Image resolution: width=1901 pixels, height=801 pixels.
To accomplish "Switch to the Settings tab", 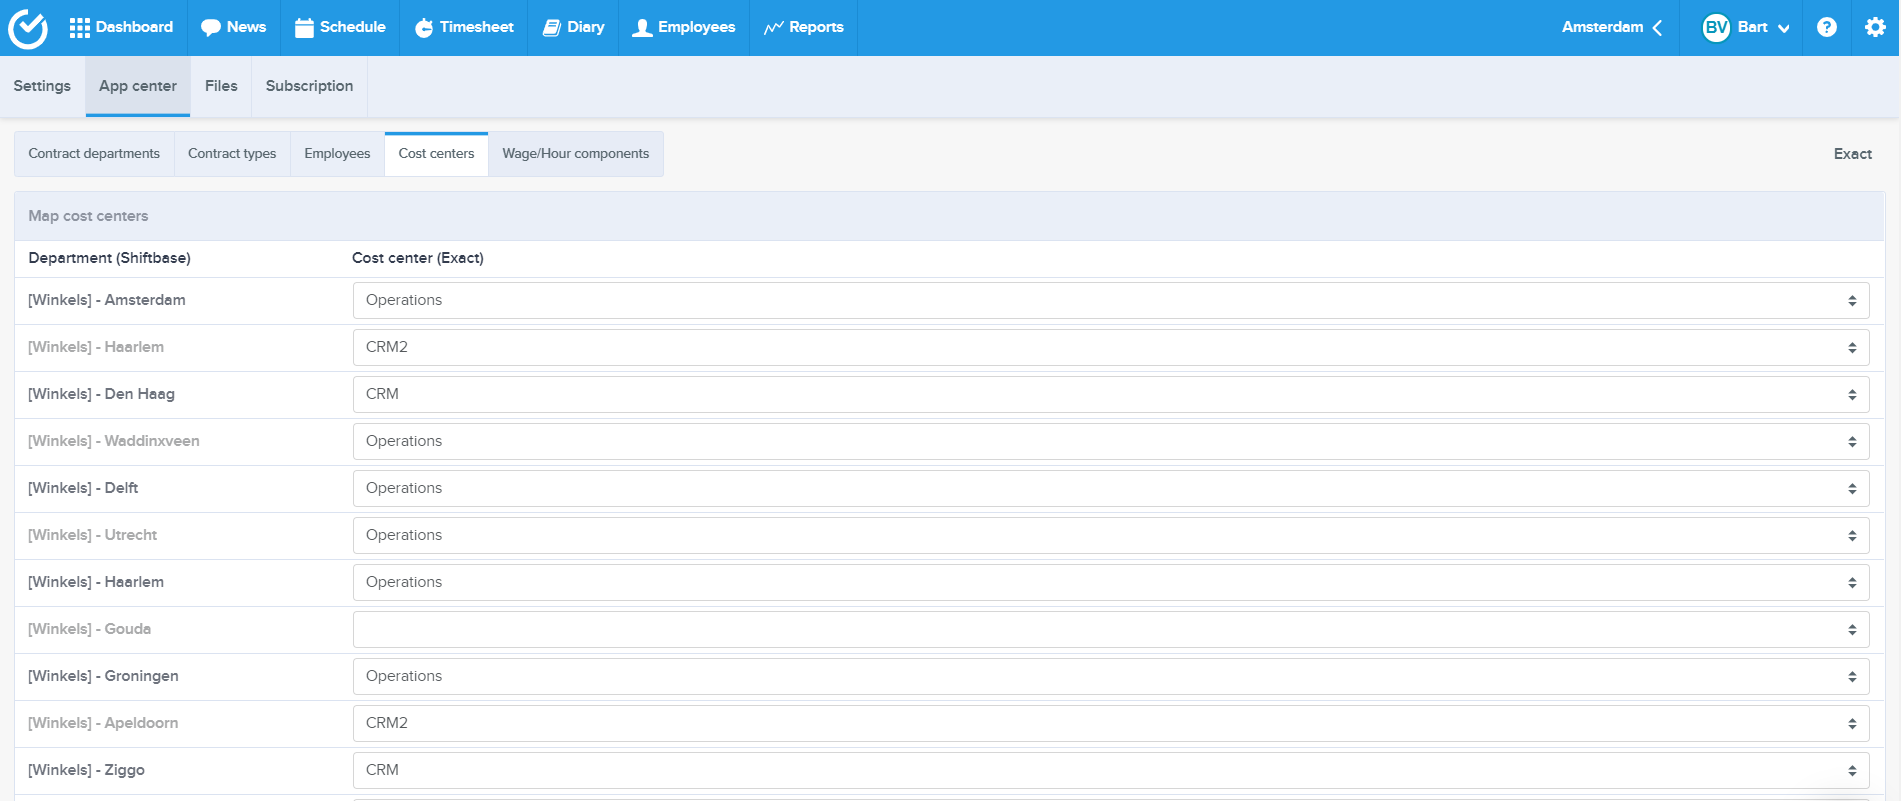I will coord(42,86).
